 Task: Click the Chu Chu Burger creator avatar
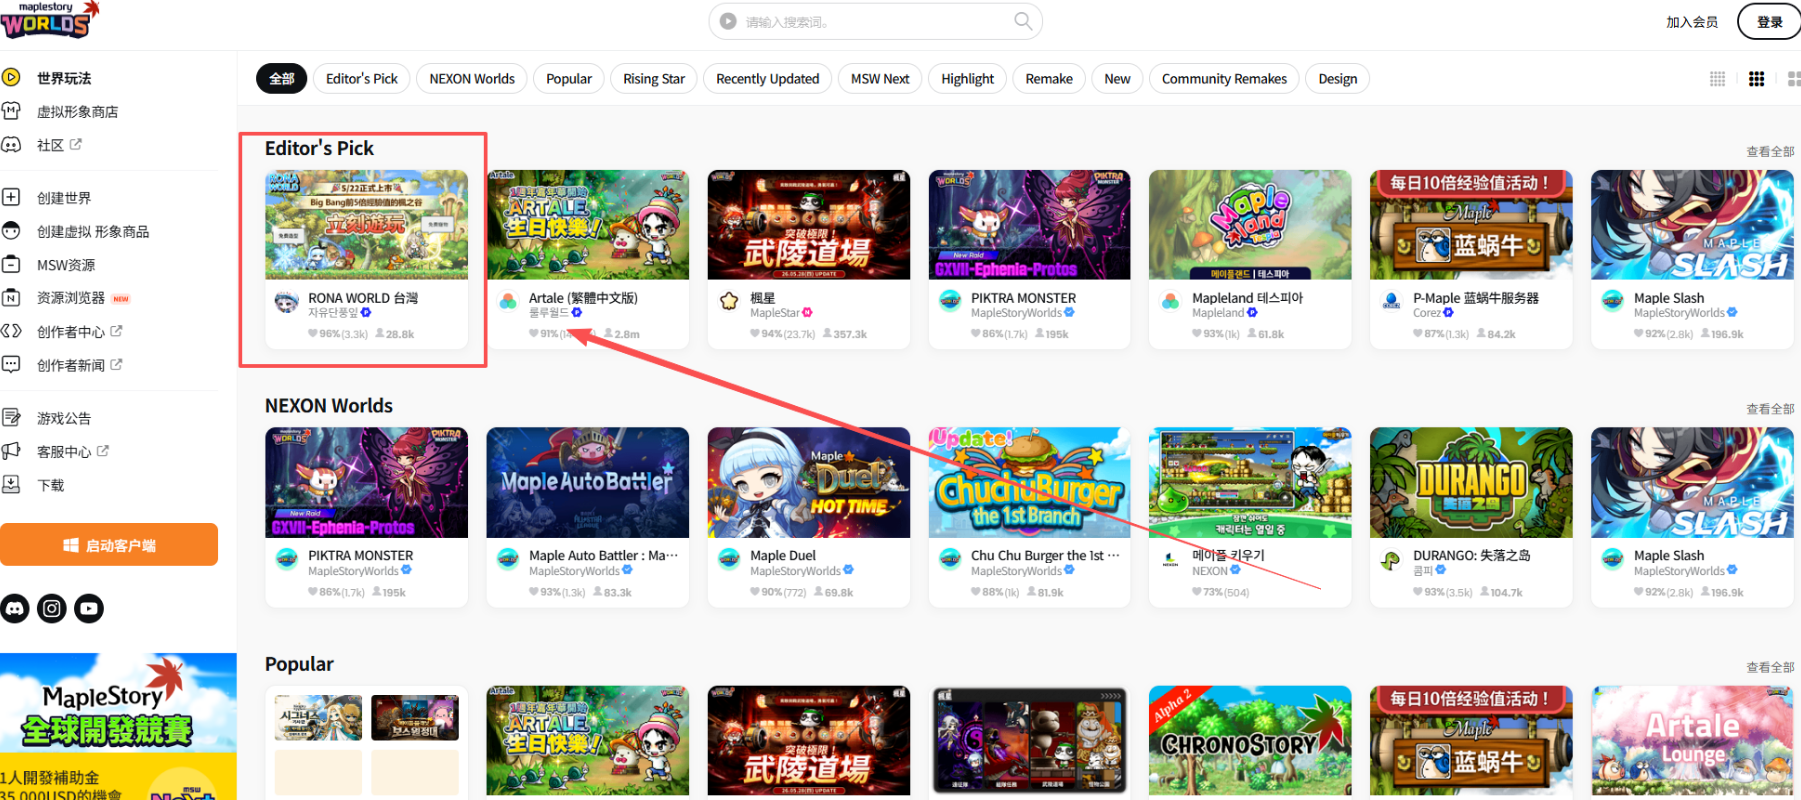pyautogui.click(x=950, y=559)
